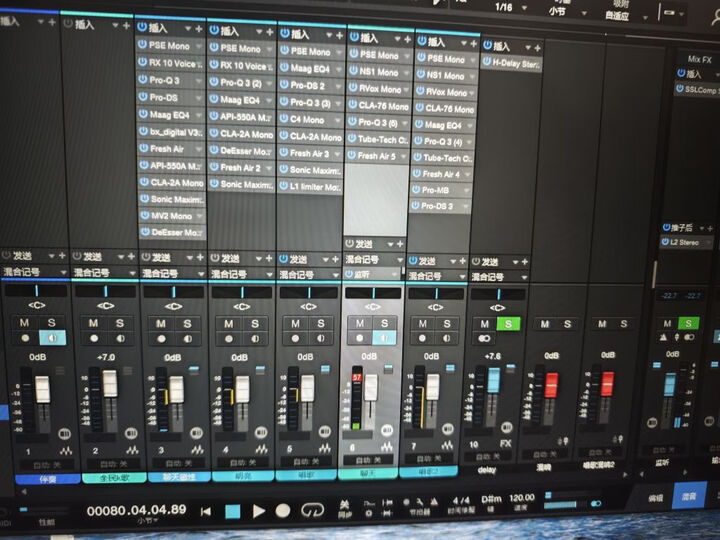Select the 混响 channel name label

(x=543, y=467)
